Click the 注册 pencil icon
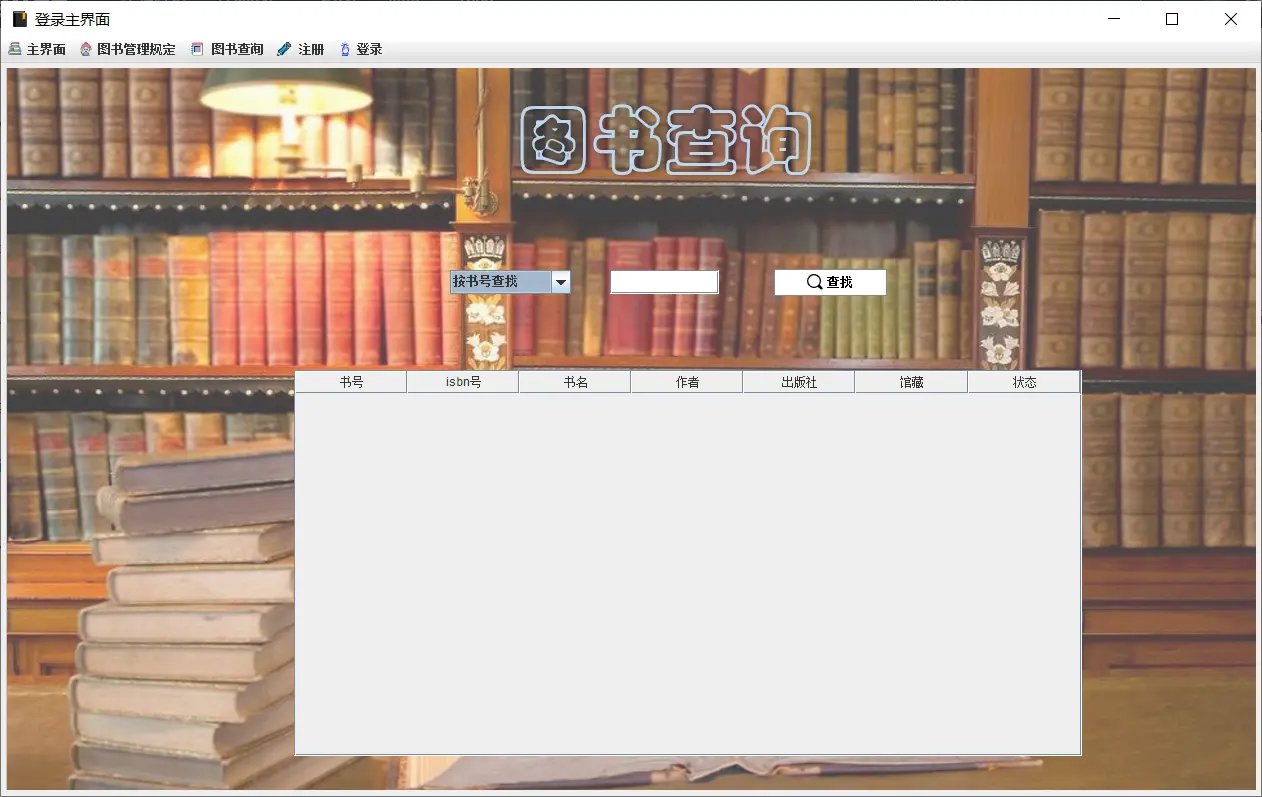This screenshot has width=1262, height=797. (283, 47)
